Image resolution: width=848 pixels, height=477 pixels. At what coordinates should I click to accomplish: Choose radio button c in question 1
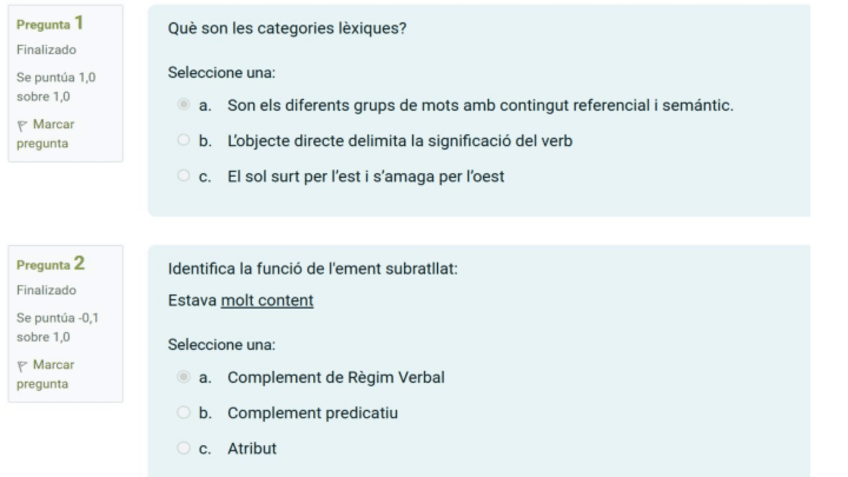click(183, 177)
